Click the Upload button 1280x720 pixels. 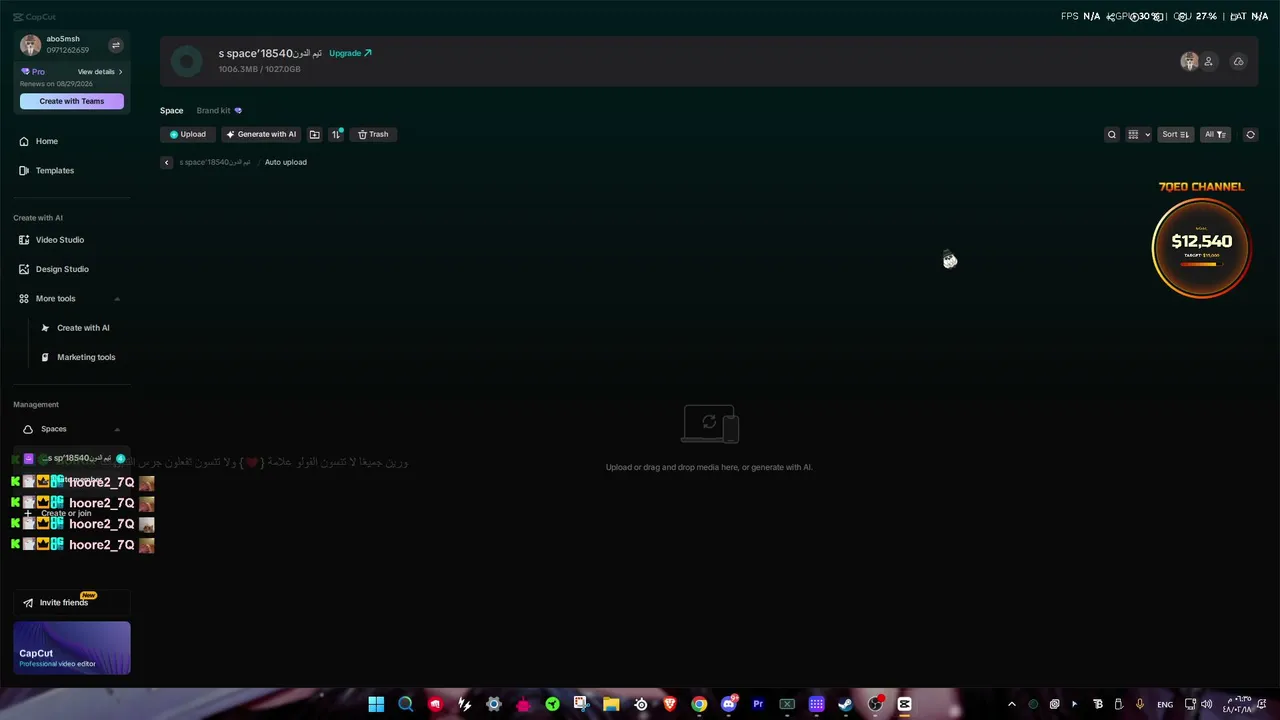tap(187, 134)
